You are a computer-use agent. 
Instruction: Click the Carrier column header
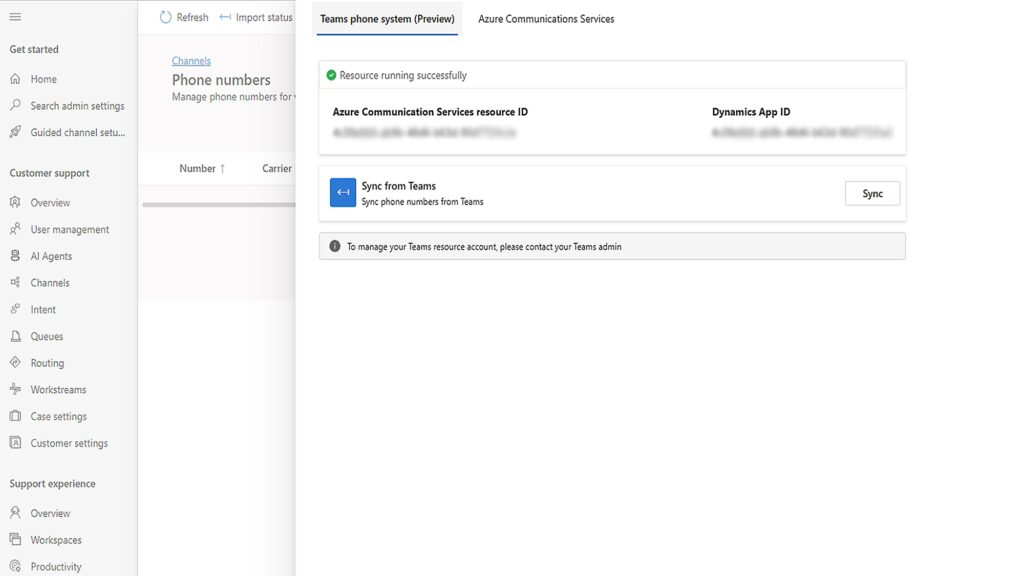coord(276,169)
